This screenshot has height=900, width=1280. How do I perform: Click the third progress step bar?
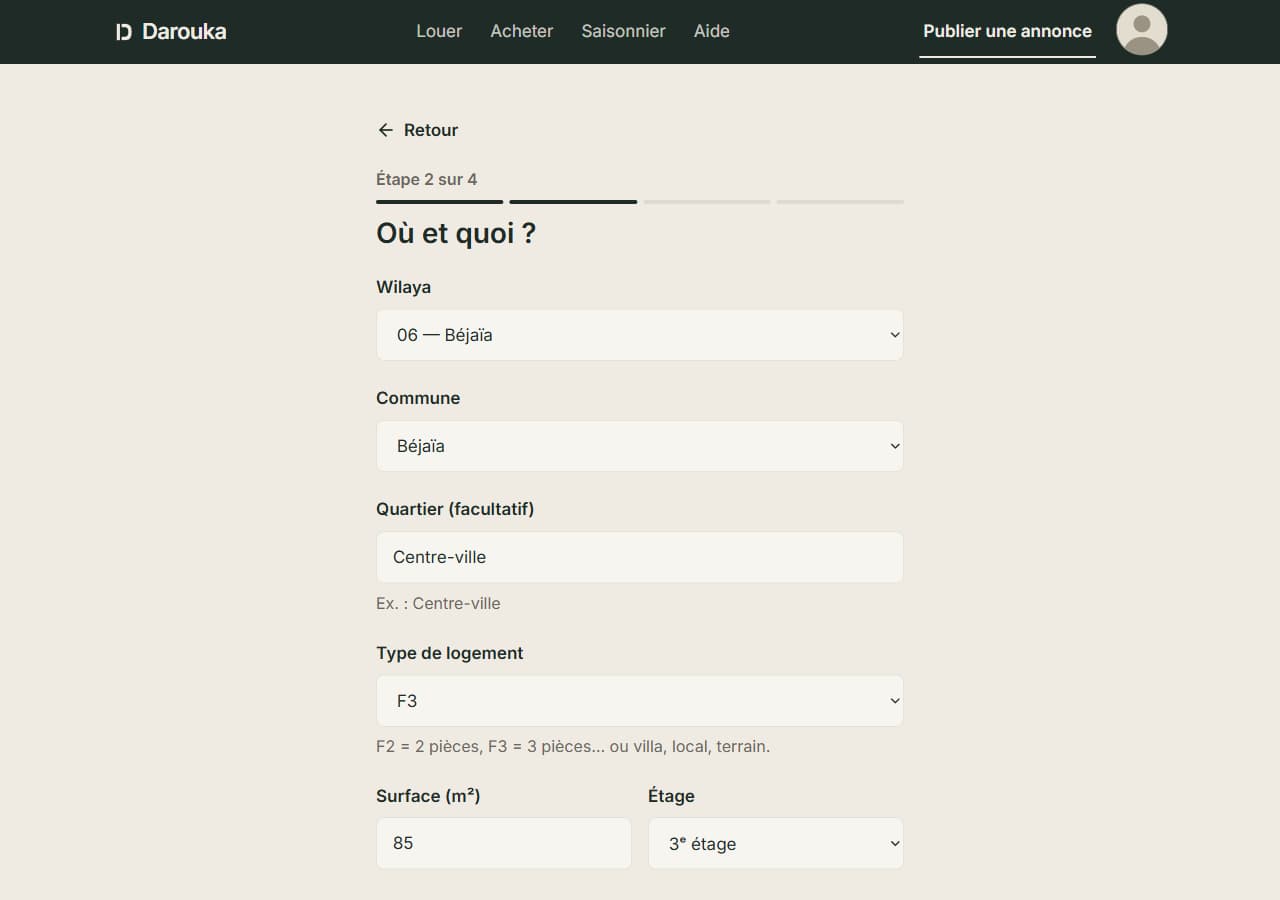pos(707,202)
